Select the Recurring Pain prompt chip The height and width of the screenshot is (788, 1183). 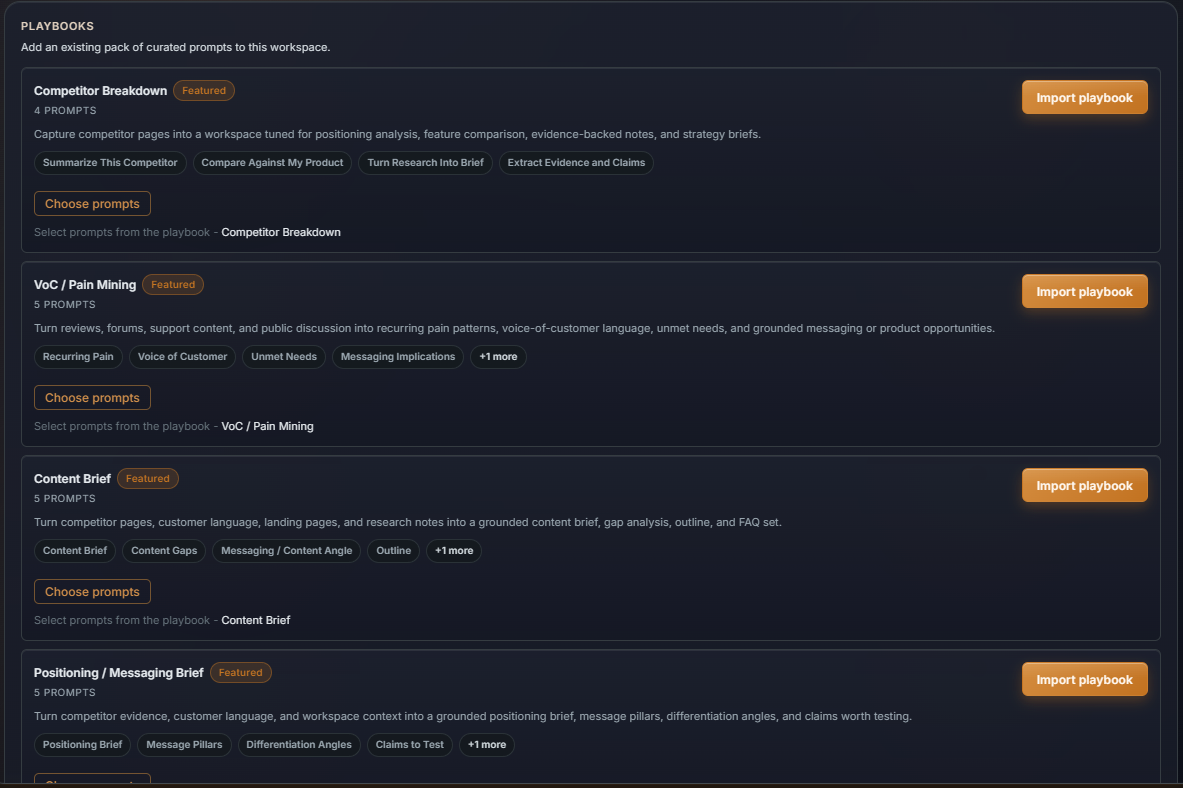[78, 356]
